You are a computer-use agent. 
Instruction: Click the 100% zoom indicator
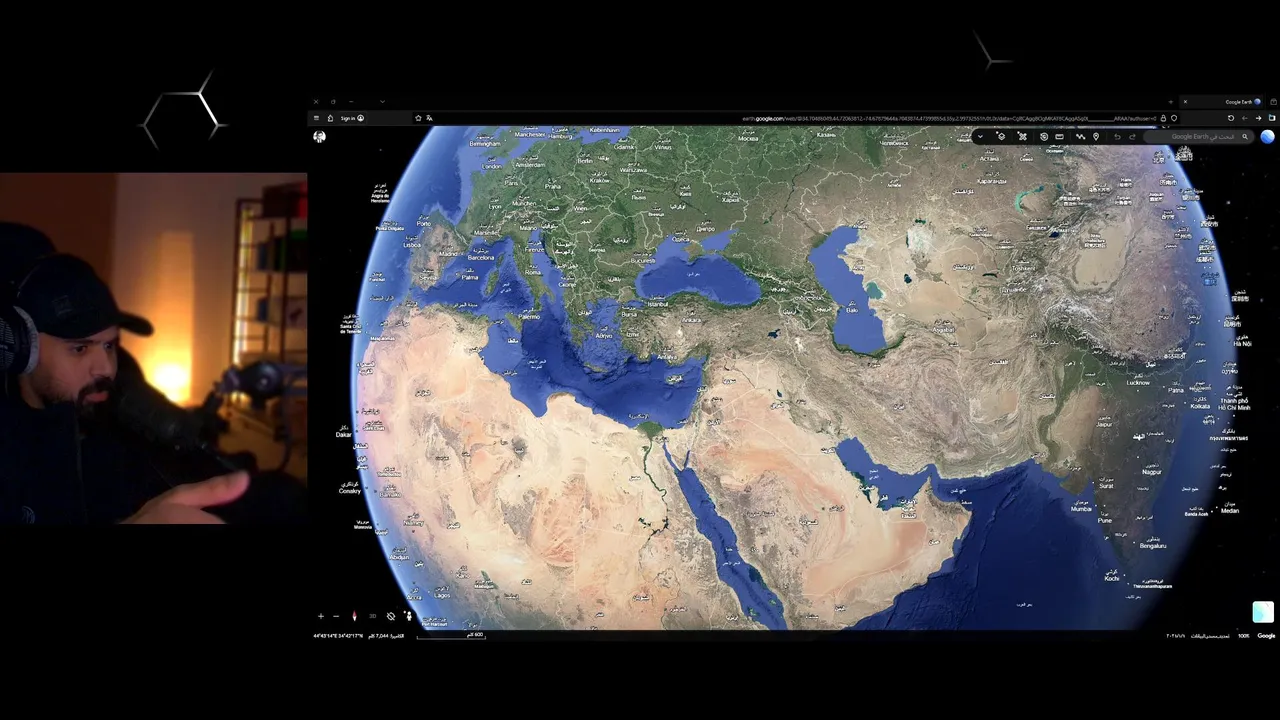(1244, 636)
